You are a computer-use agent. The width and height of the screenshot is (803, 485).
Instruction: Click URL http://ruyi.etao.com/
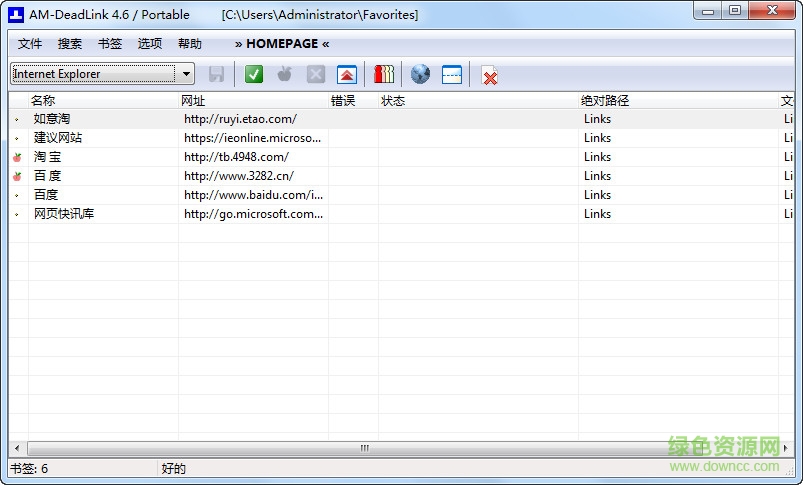coord(240,119)
